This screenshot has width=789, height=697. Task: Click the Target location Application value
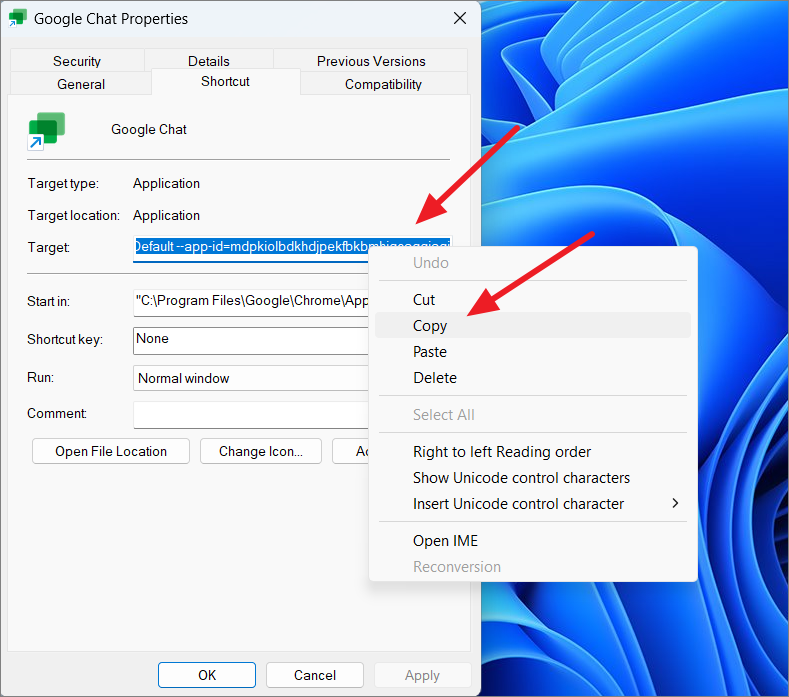click(x=167, y=215)
